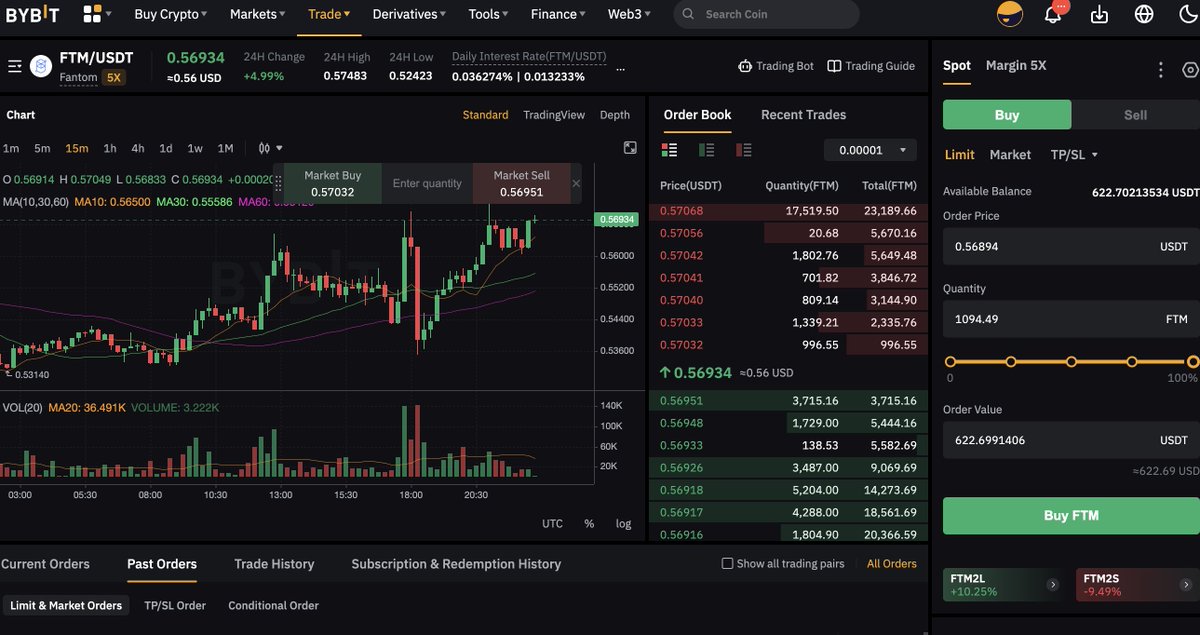The width and height of the screenshot is (1200, 635).
Task: Expand the Markets menu
Action: 257,14
